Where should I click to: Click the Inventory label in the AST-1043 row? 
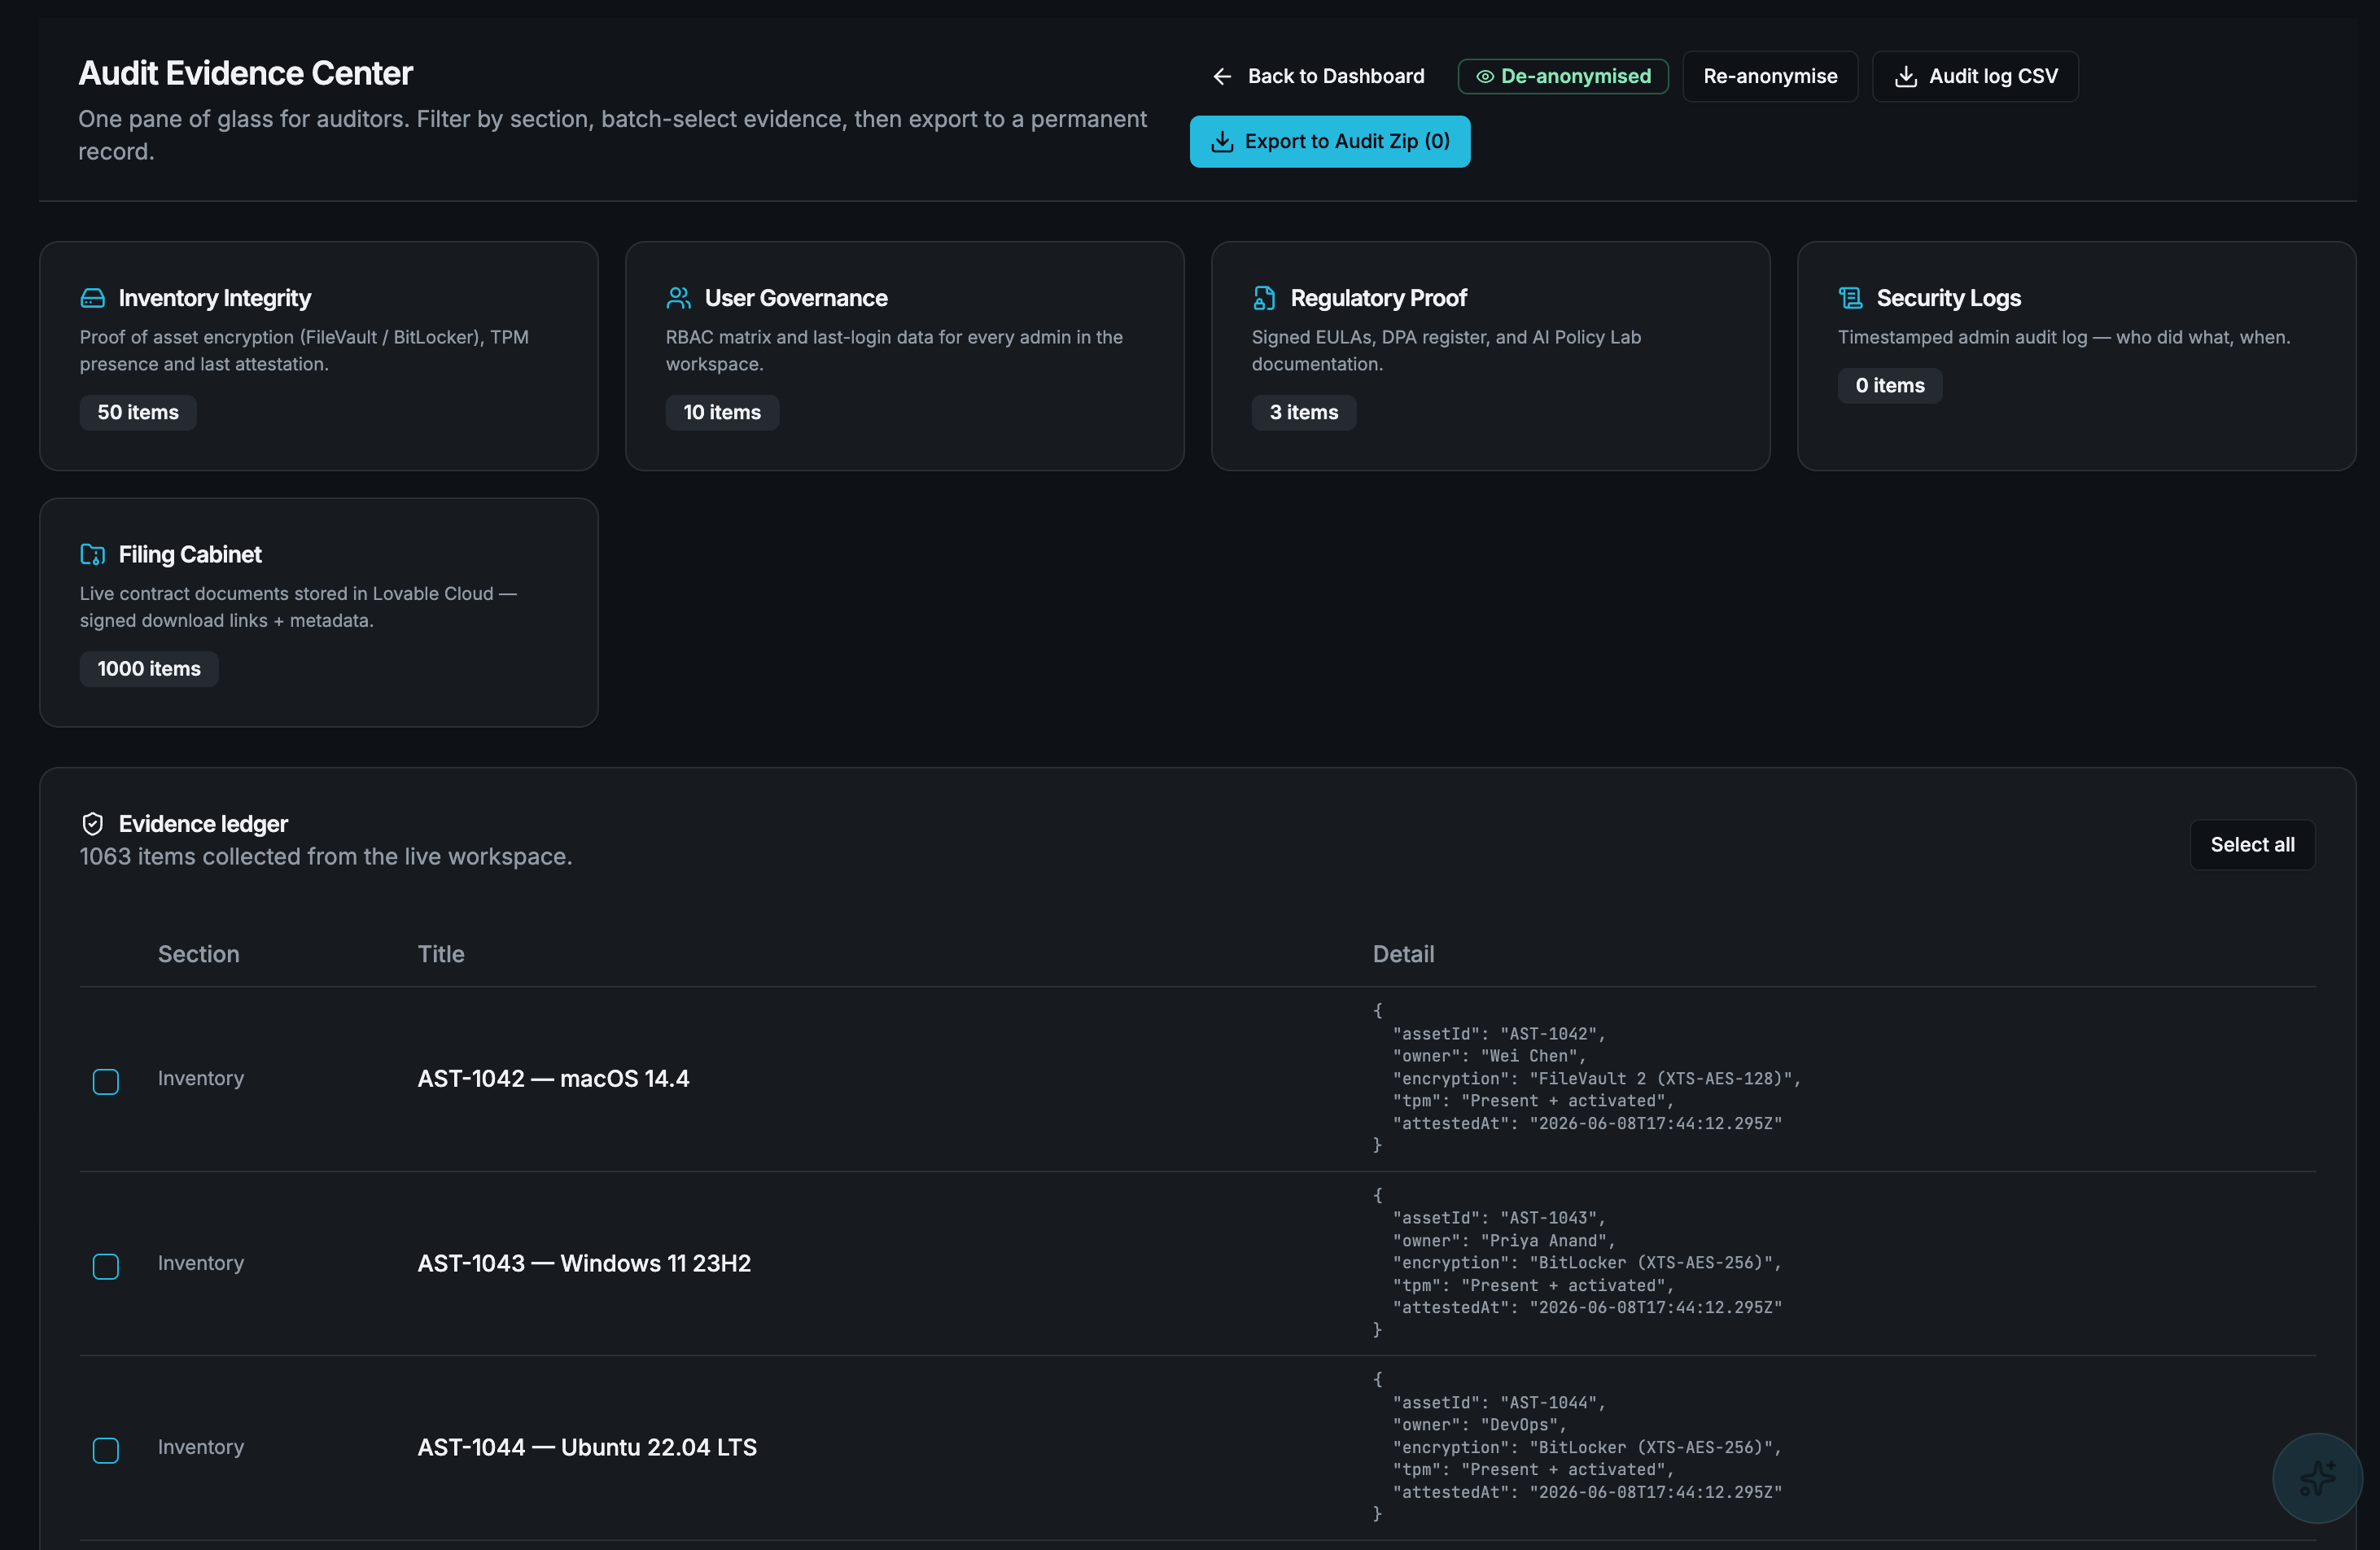pos(201,1263)
